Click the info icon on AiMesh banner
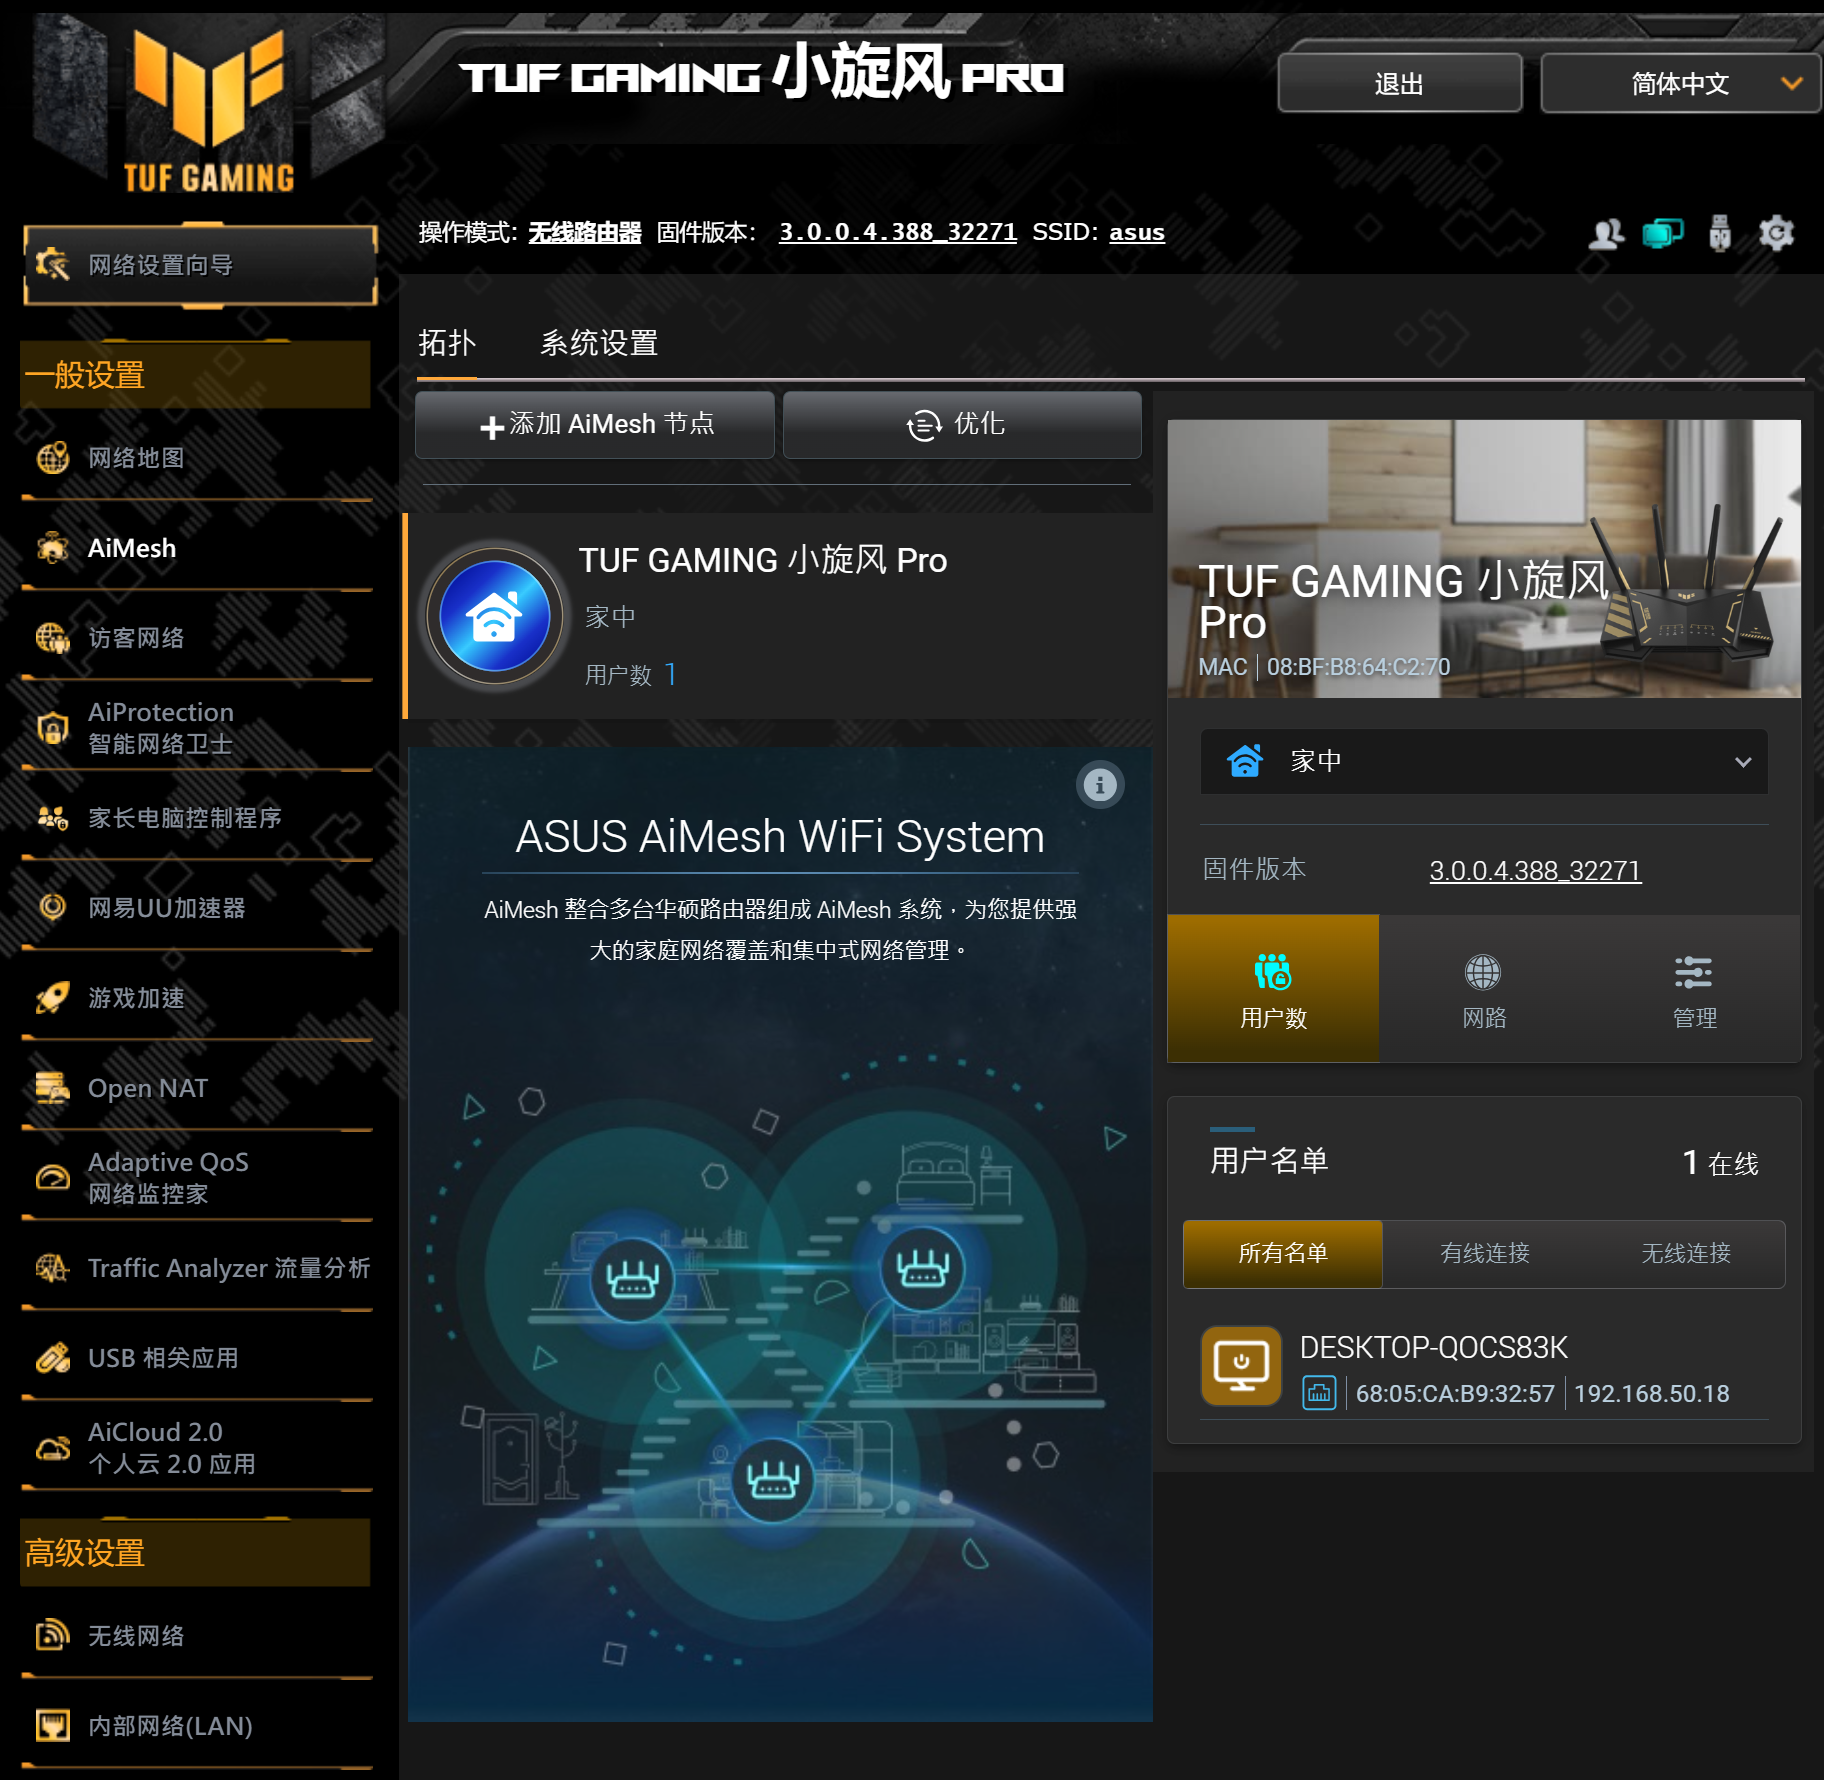The width and height of the screenshot is (1824, 1780). pos(1100,785)
